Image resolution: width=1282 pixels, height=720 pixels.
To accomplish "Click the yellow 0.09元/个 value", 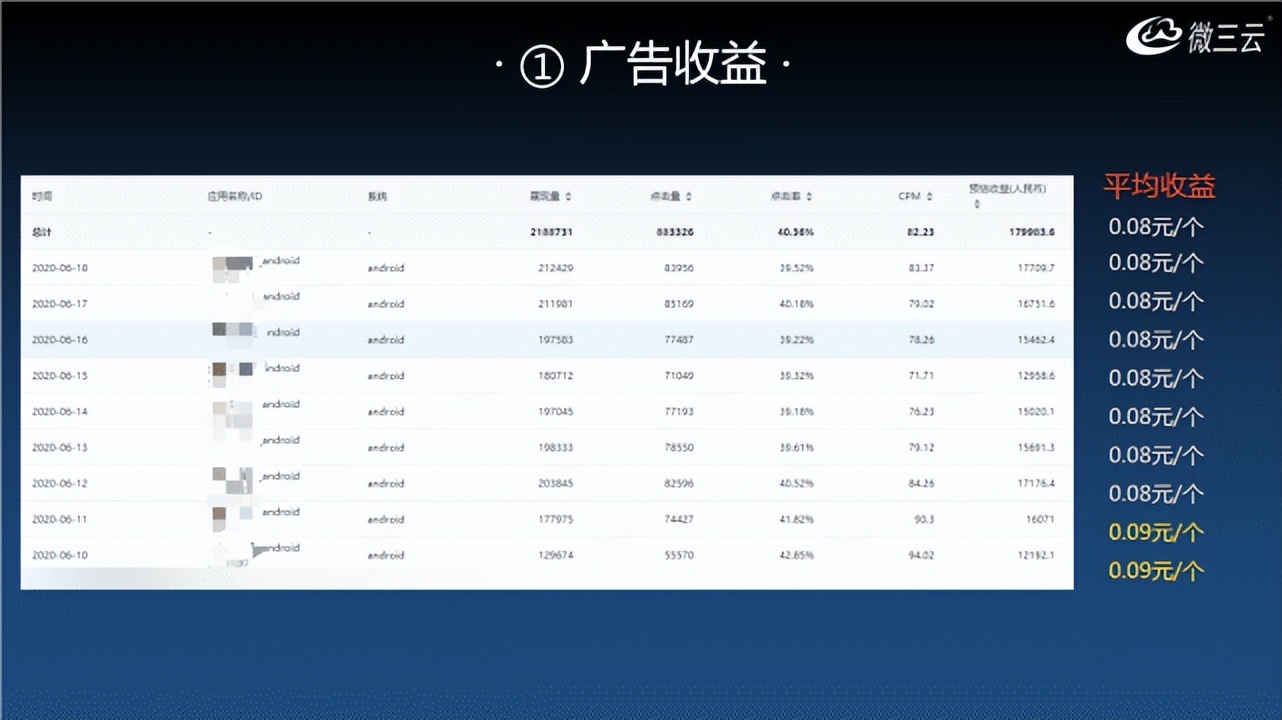I will click(x=1157, y=532).
